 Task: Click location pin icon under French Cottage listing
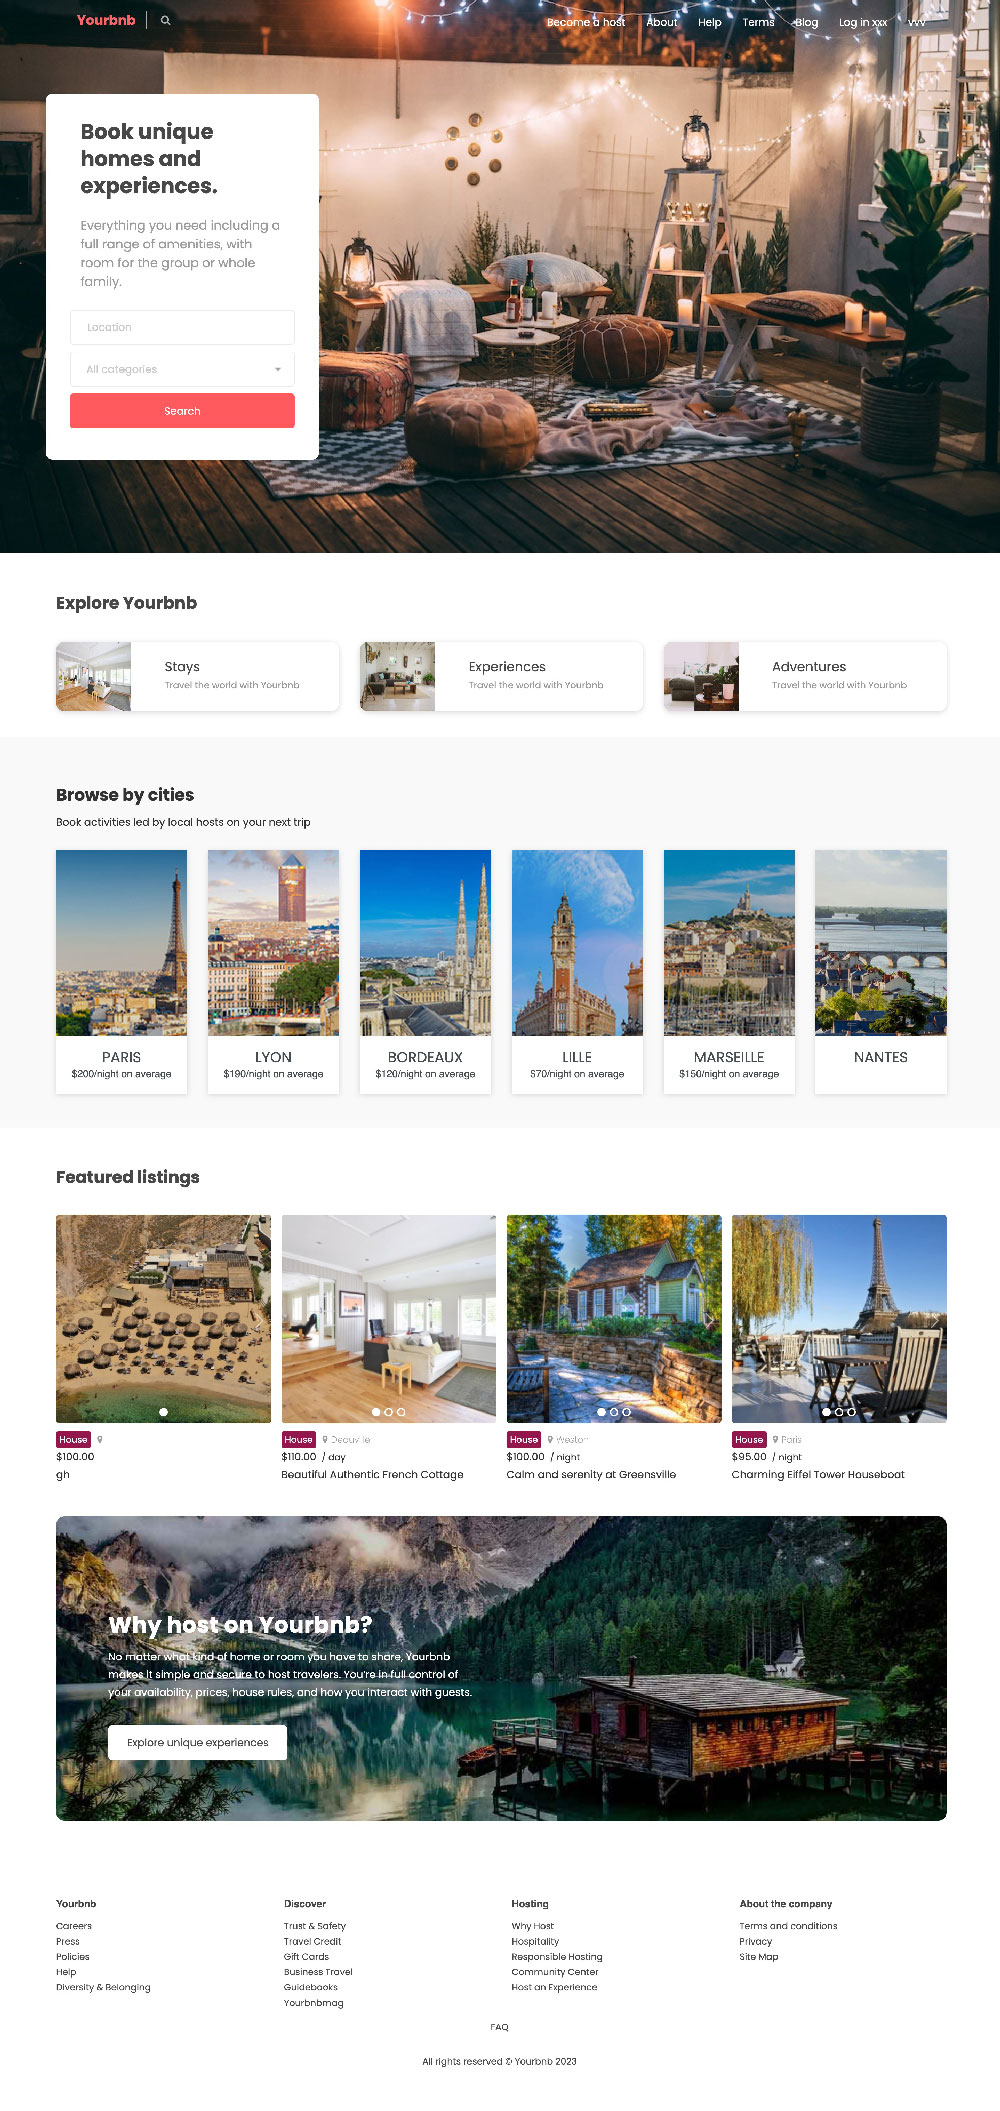[x=325, y=1440]
